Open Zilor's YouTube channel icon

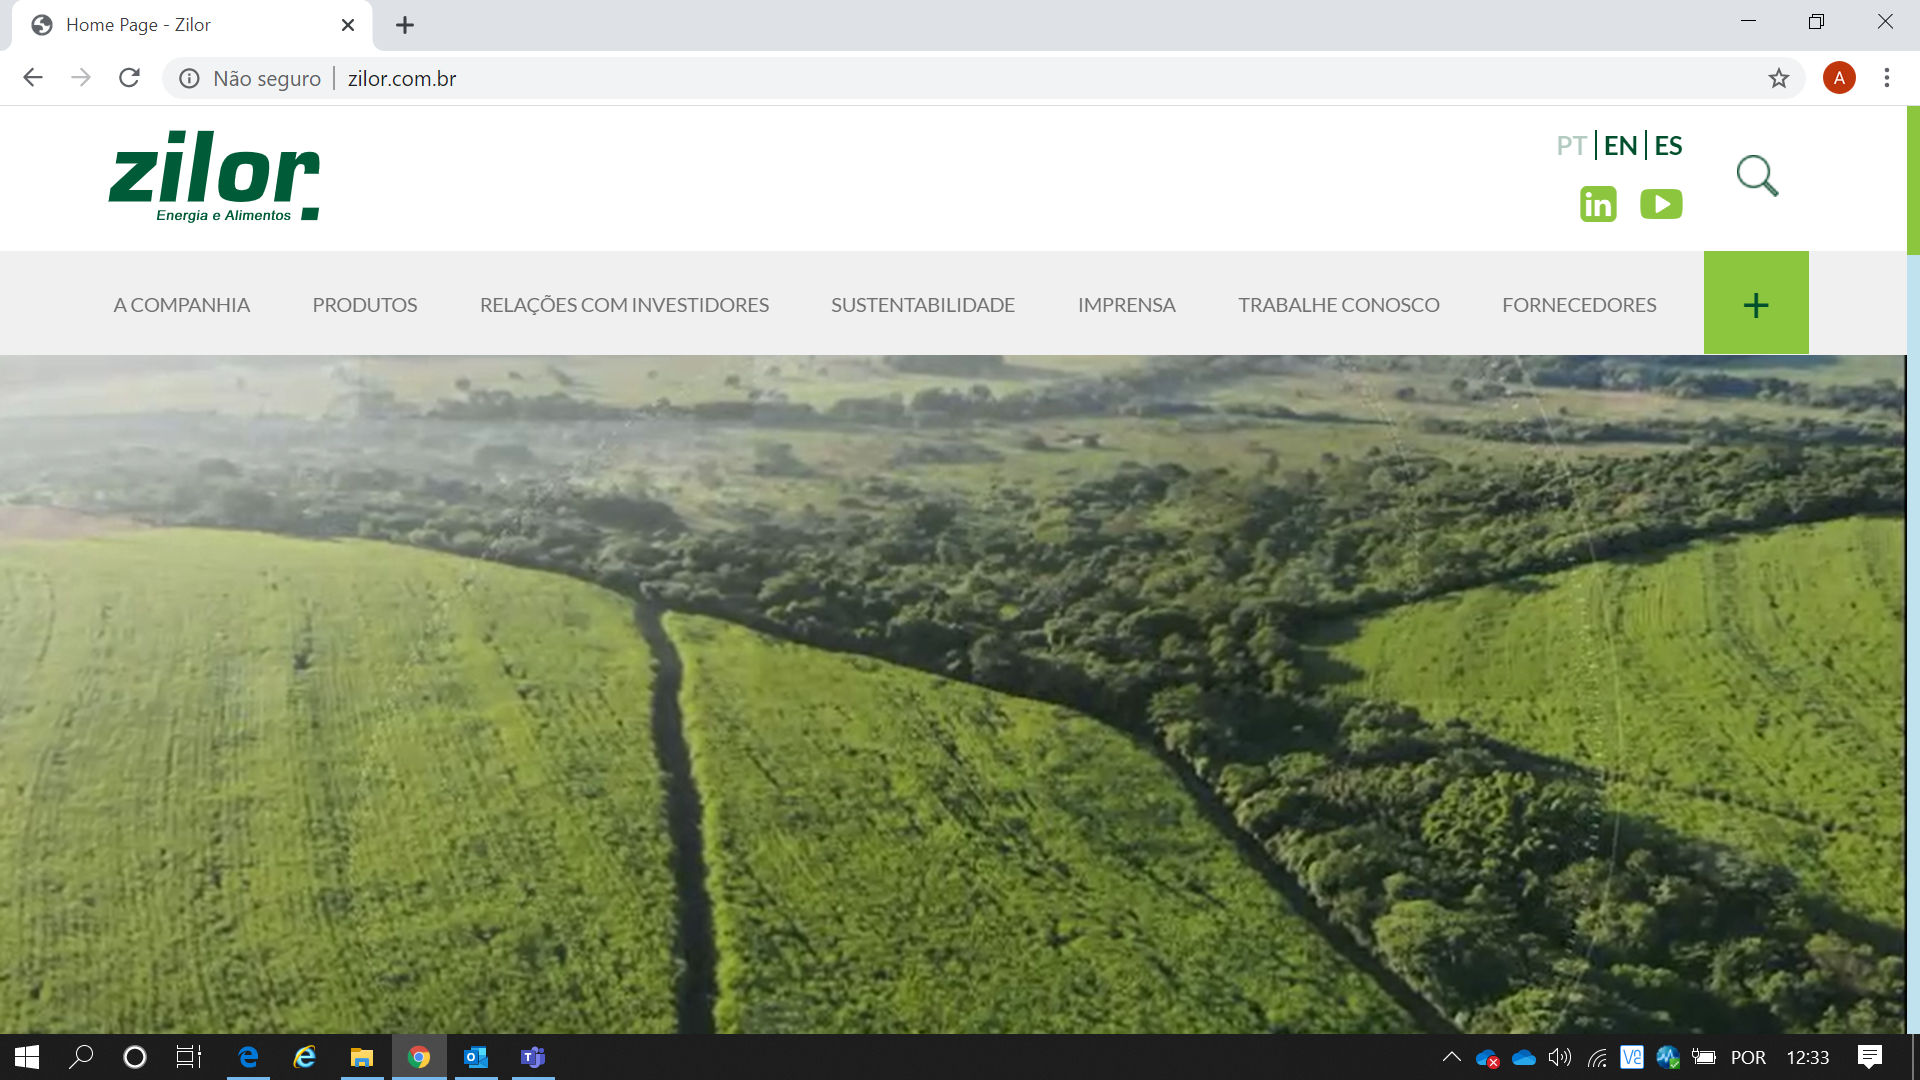coord(1661,204)
